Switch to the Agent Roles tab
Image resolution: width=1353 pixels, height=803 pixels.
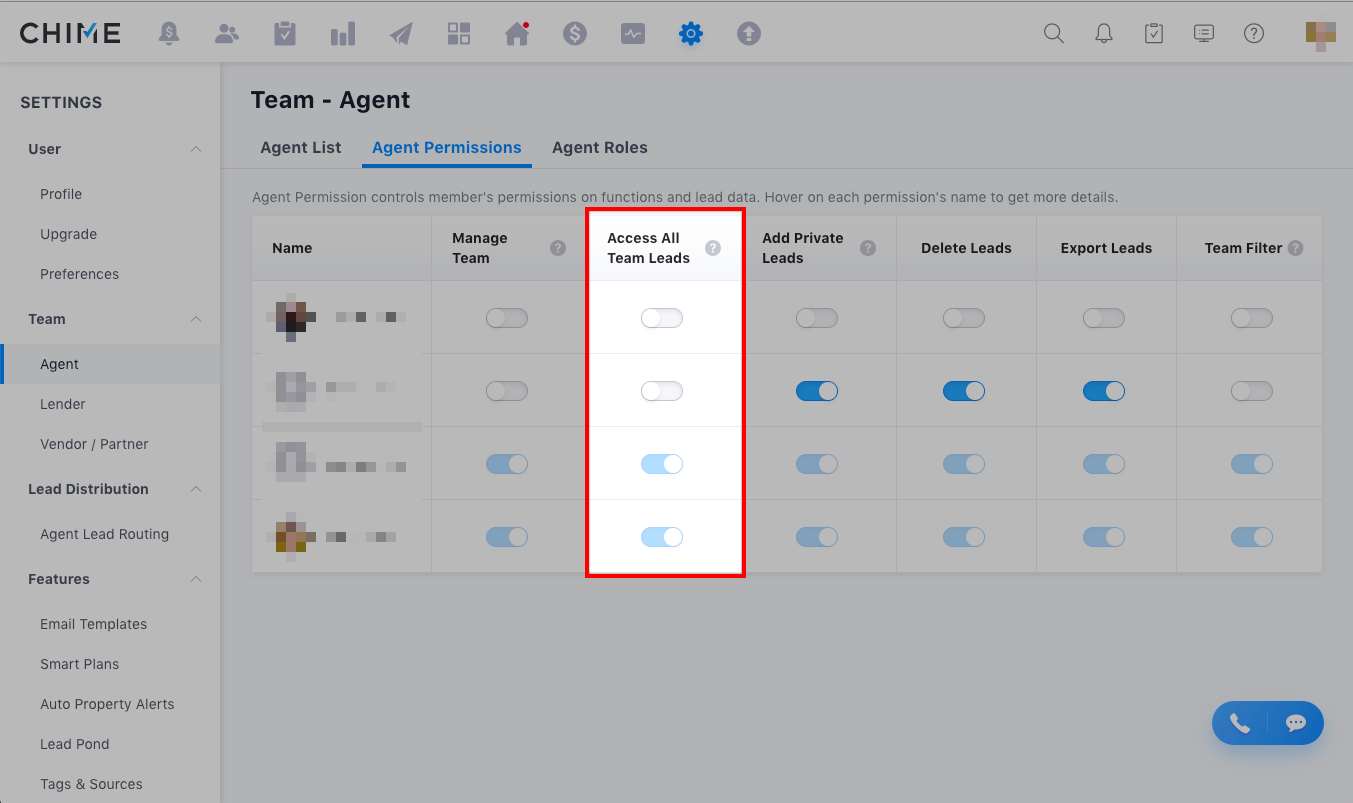599,147
